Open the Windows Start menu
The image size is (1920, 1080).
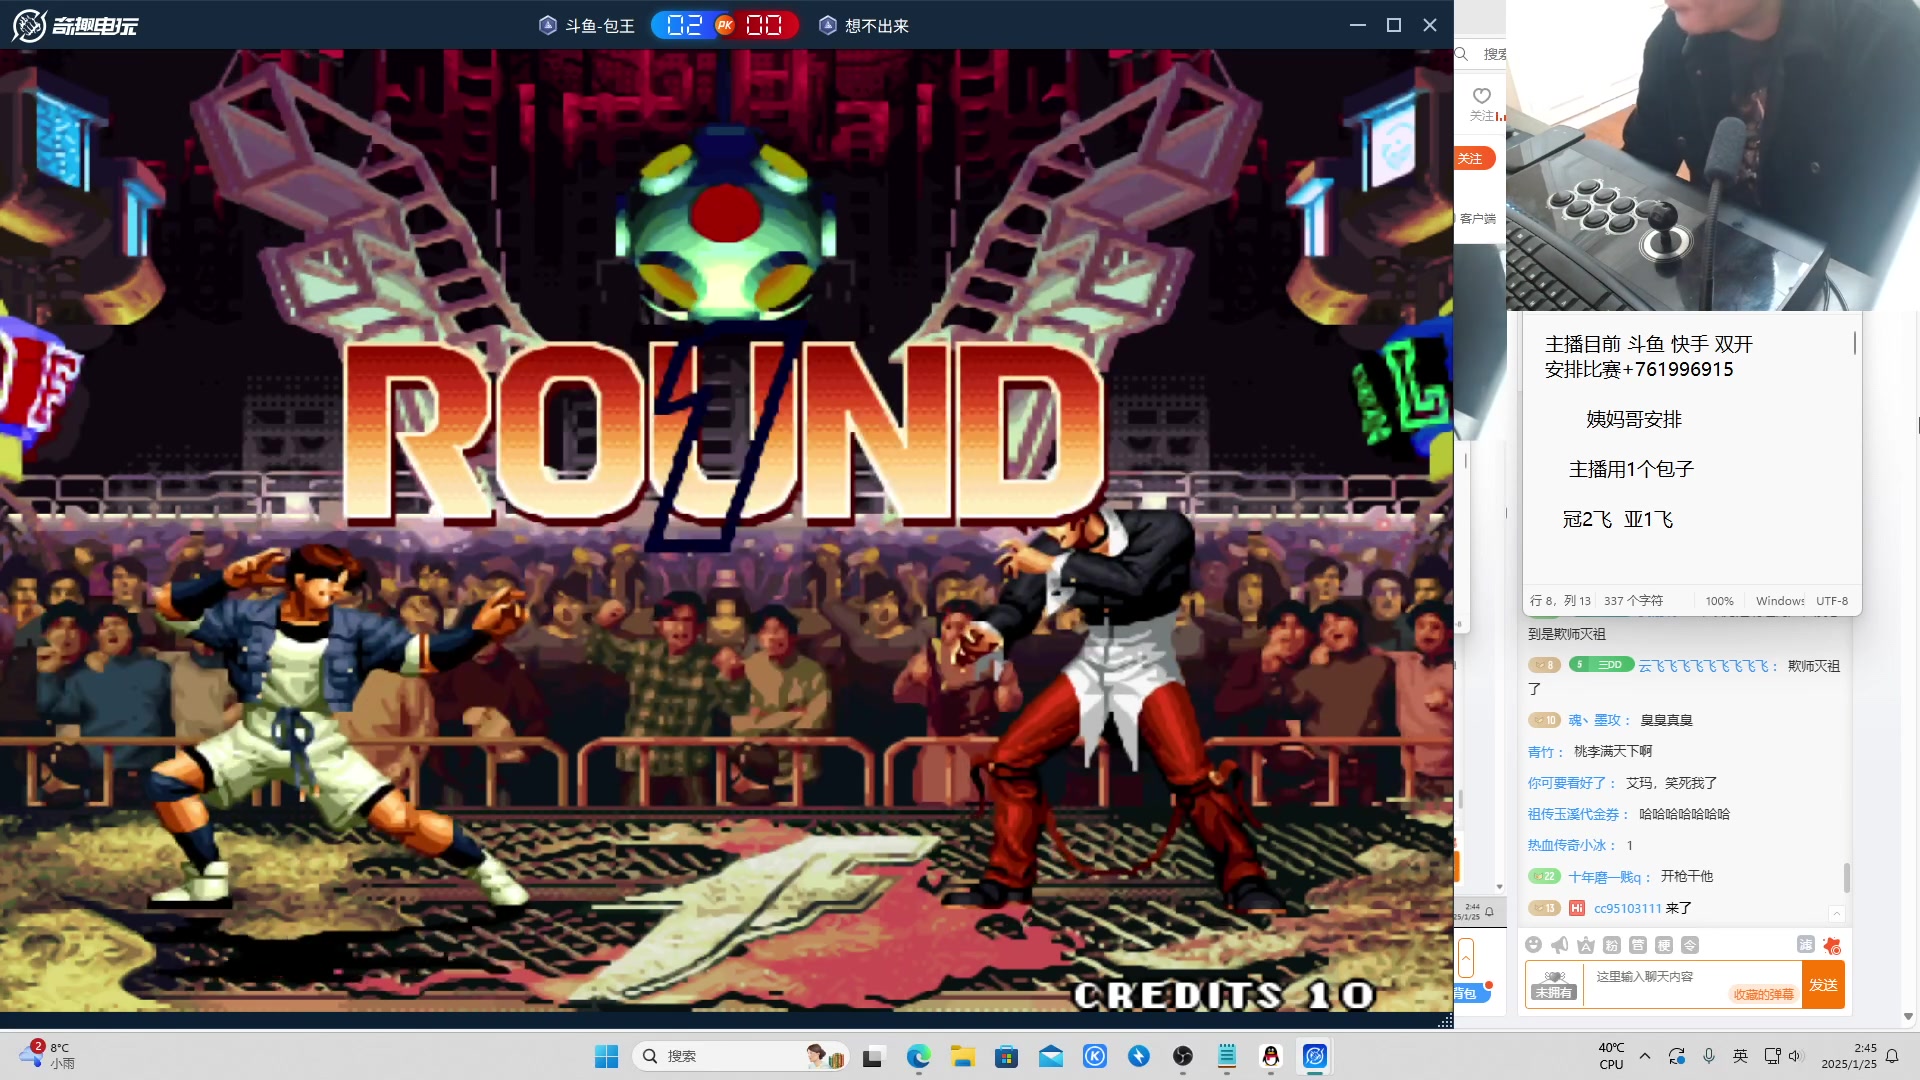pyautogui.click(x=606, y=1056)
